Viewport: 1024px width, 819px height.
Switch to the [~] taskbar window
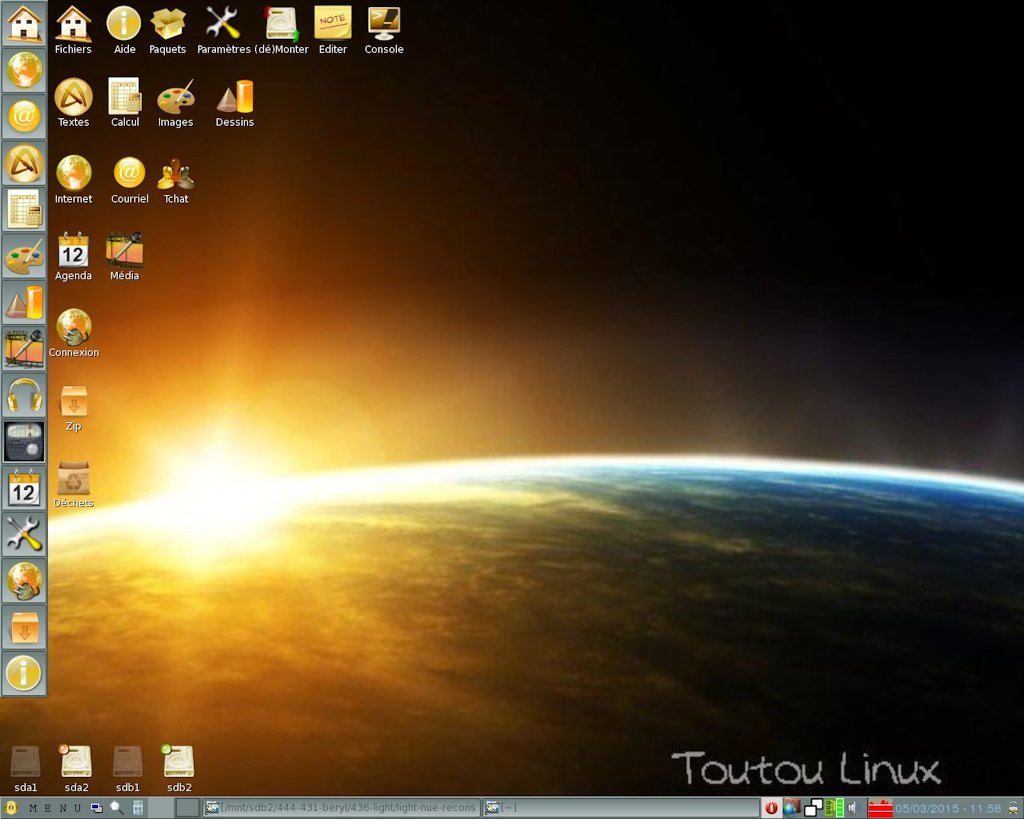pyautogui.click(x=621, y=808)
